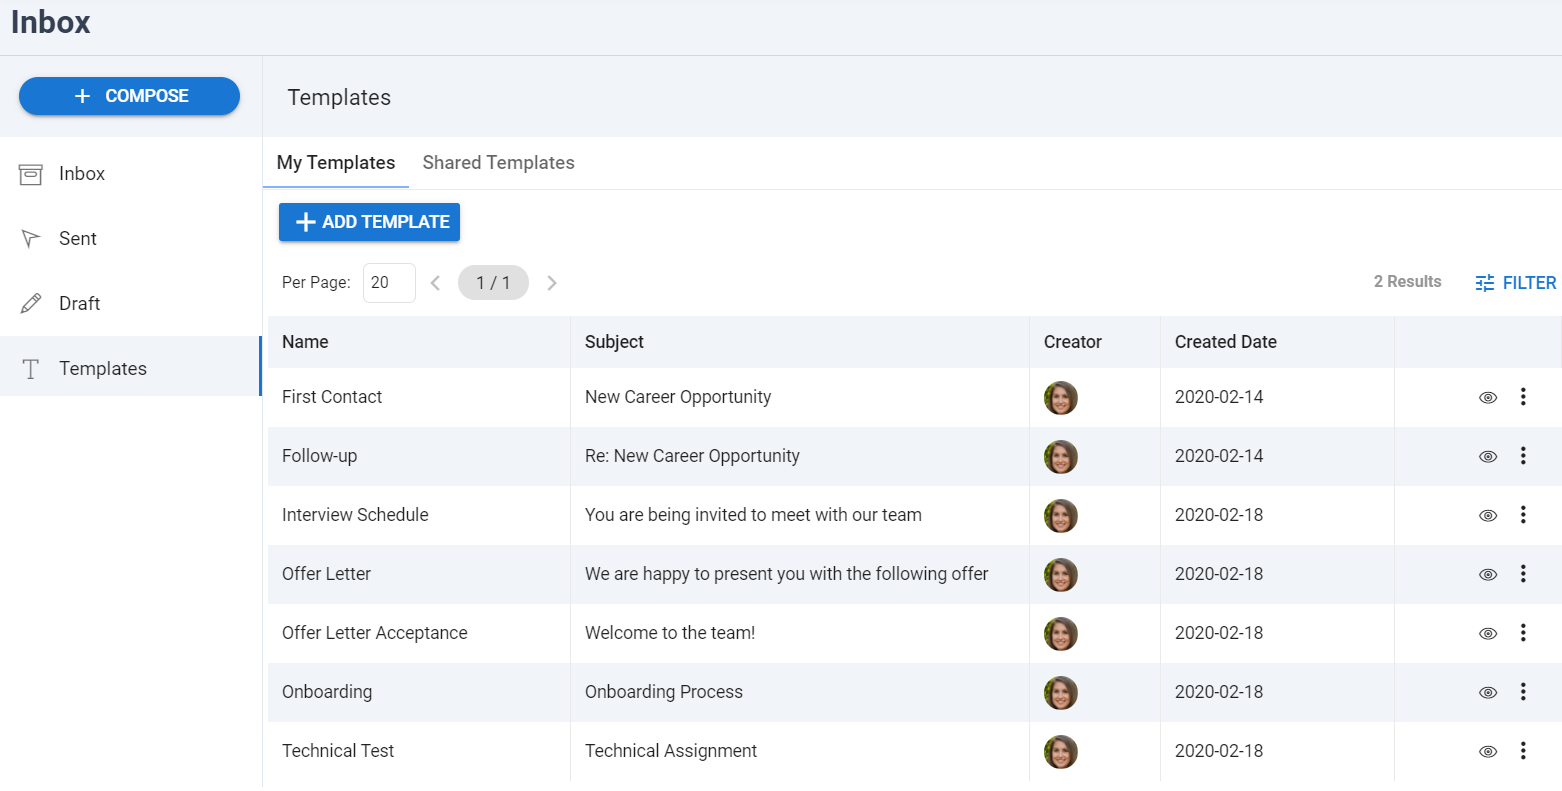Screen dimensions: 1562x791
Task: Select the My Templates tab
Action: point(336,162)
